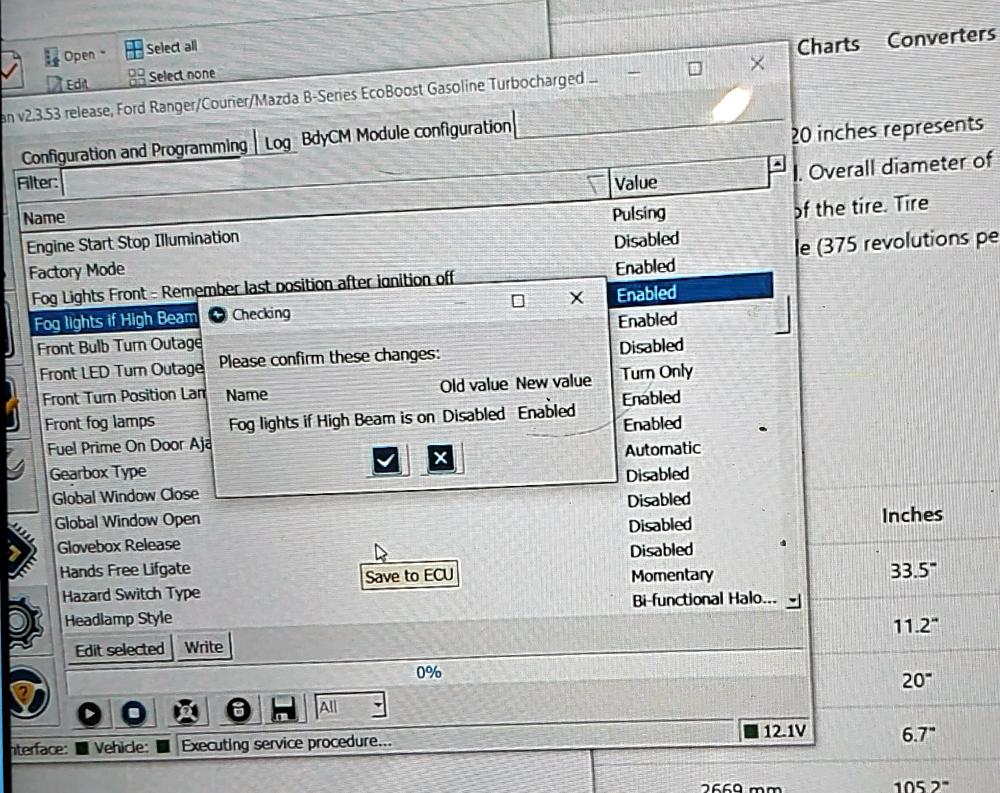Cancel changes with the X button
This screenshot has width=1000, height=793.
click(441, 459)
